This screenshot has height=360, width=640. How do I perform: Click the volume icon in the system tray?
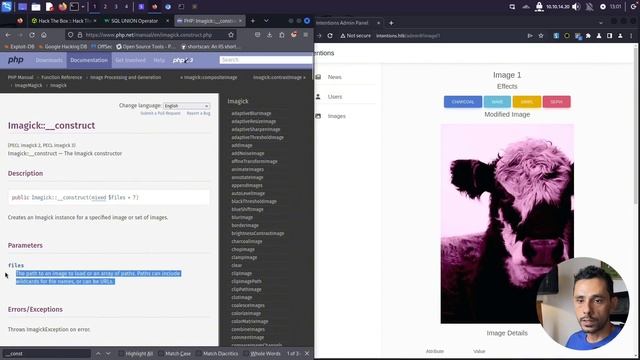tap(576, 7)
